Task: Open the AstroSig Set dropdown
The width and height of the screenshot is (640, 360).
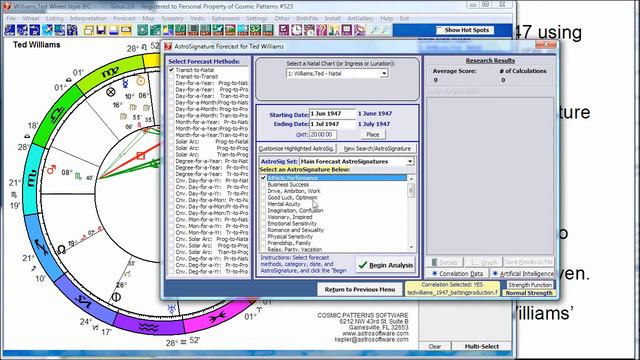Action: pos(410,162)
